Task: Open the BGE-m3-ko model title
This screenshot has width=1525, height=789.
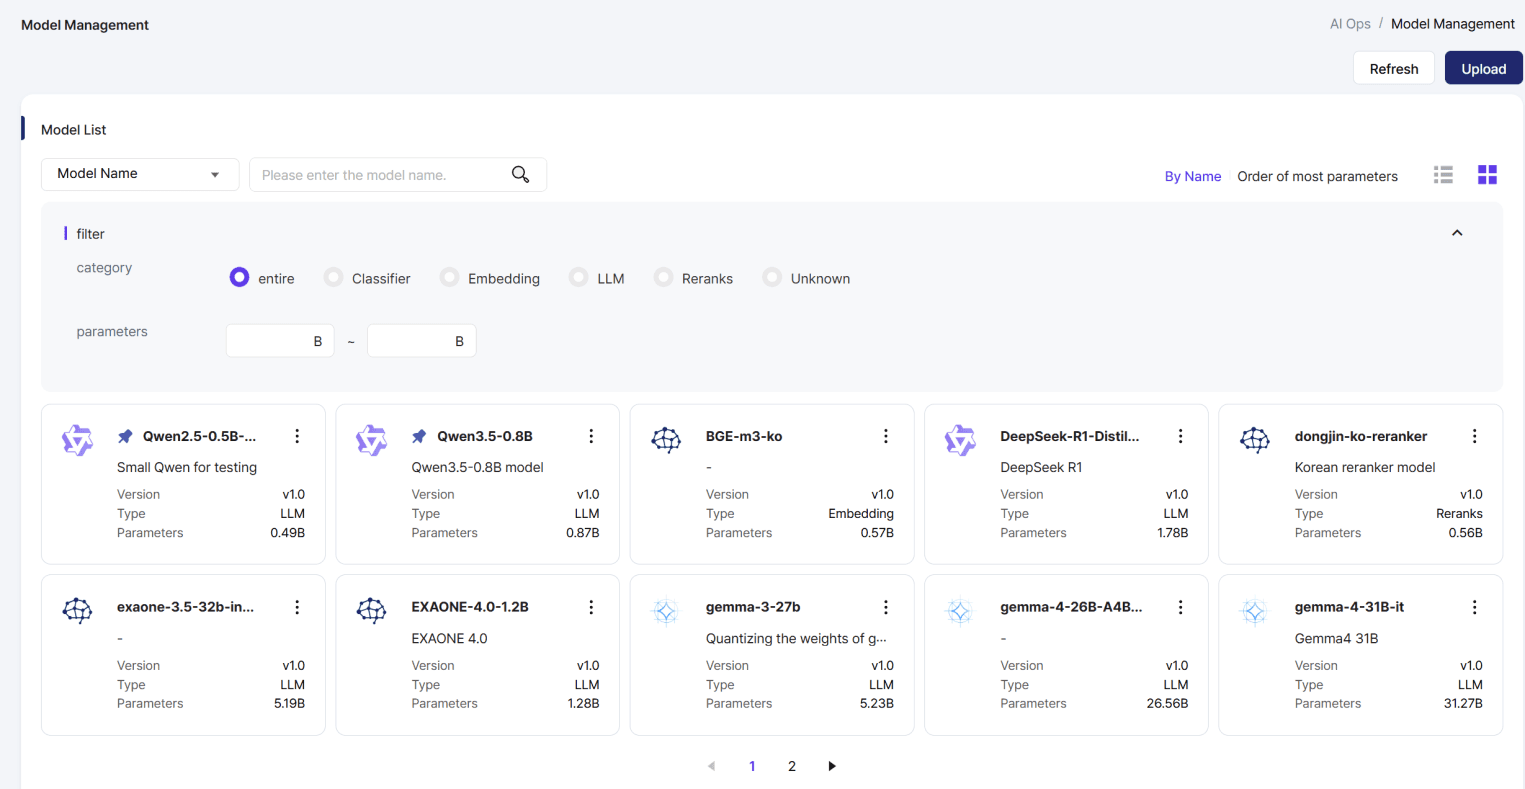Action: 744,436
